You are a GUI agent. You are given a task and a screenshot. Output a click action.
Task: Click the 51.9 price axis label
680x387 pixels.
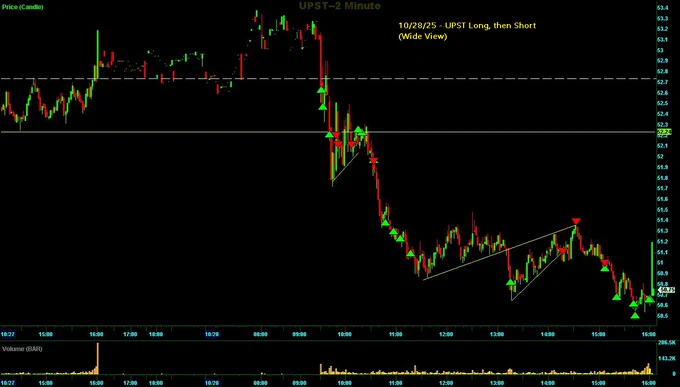point(662,167)
